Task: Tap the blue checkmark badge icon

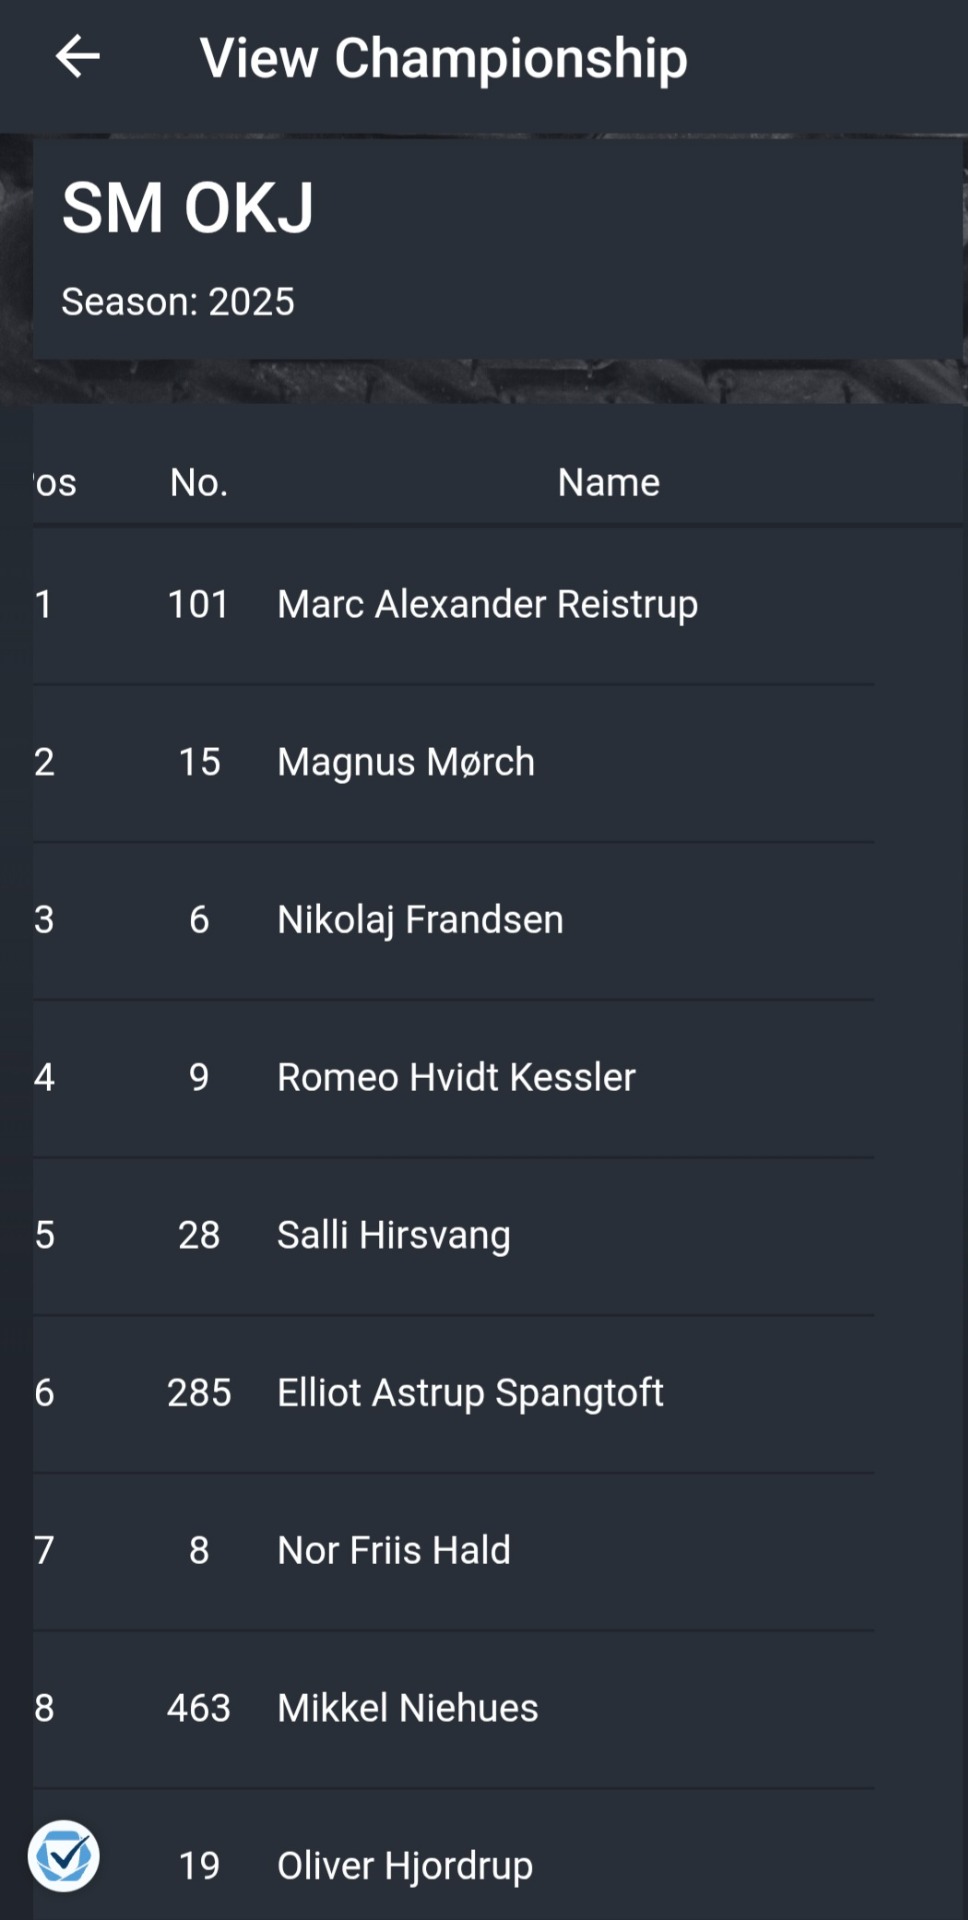Action: coord(64,1856)
